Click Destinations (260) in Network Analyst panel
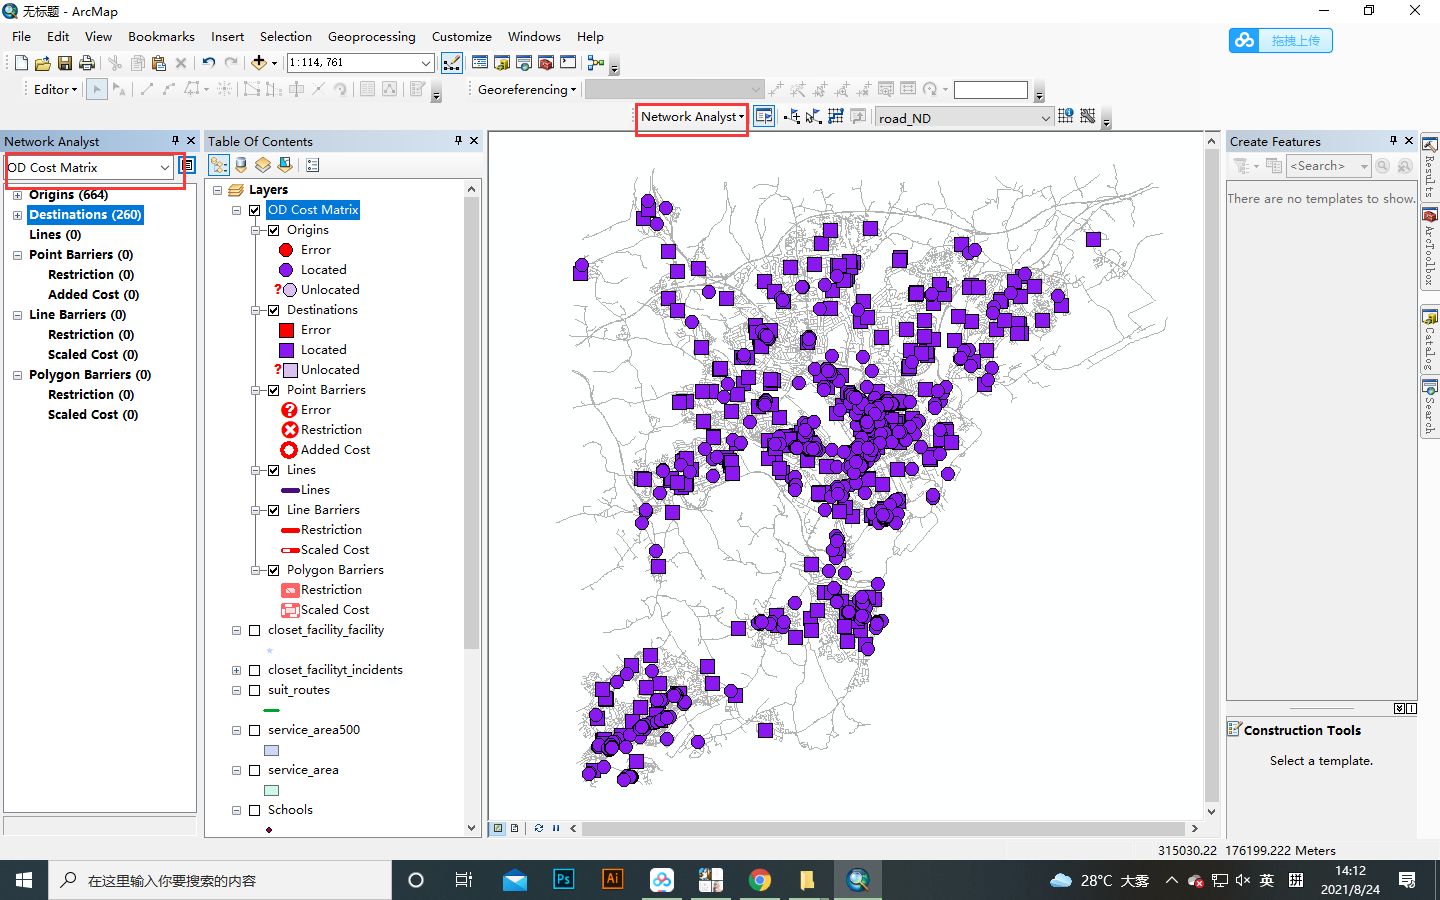Image resolution: width=1440 pixels, height=900 pixels. coord(85,214)
